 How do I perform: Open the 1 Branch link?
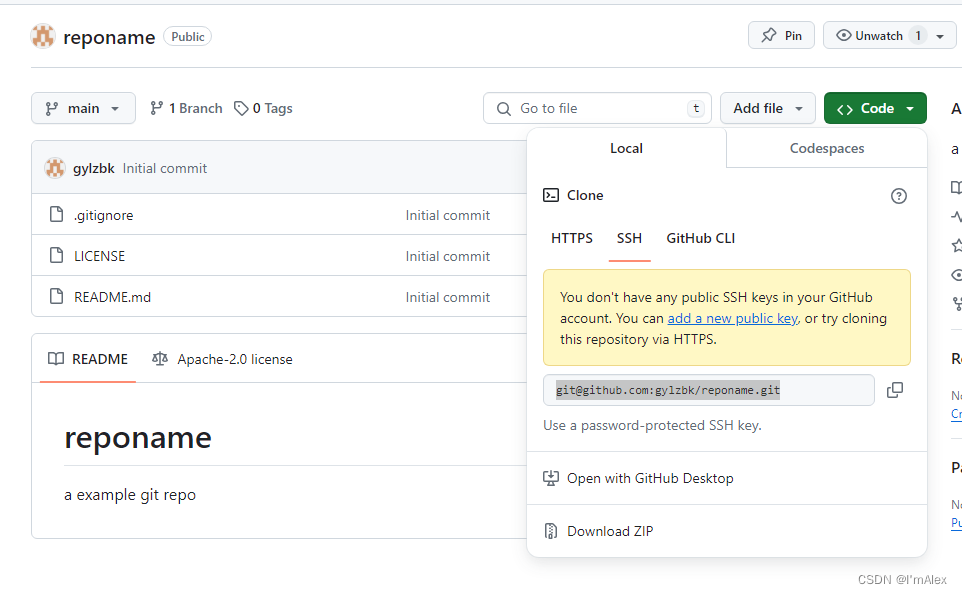pyautogui.click(x=187, y=109)
